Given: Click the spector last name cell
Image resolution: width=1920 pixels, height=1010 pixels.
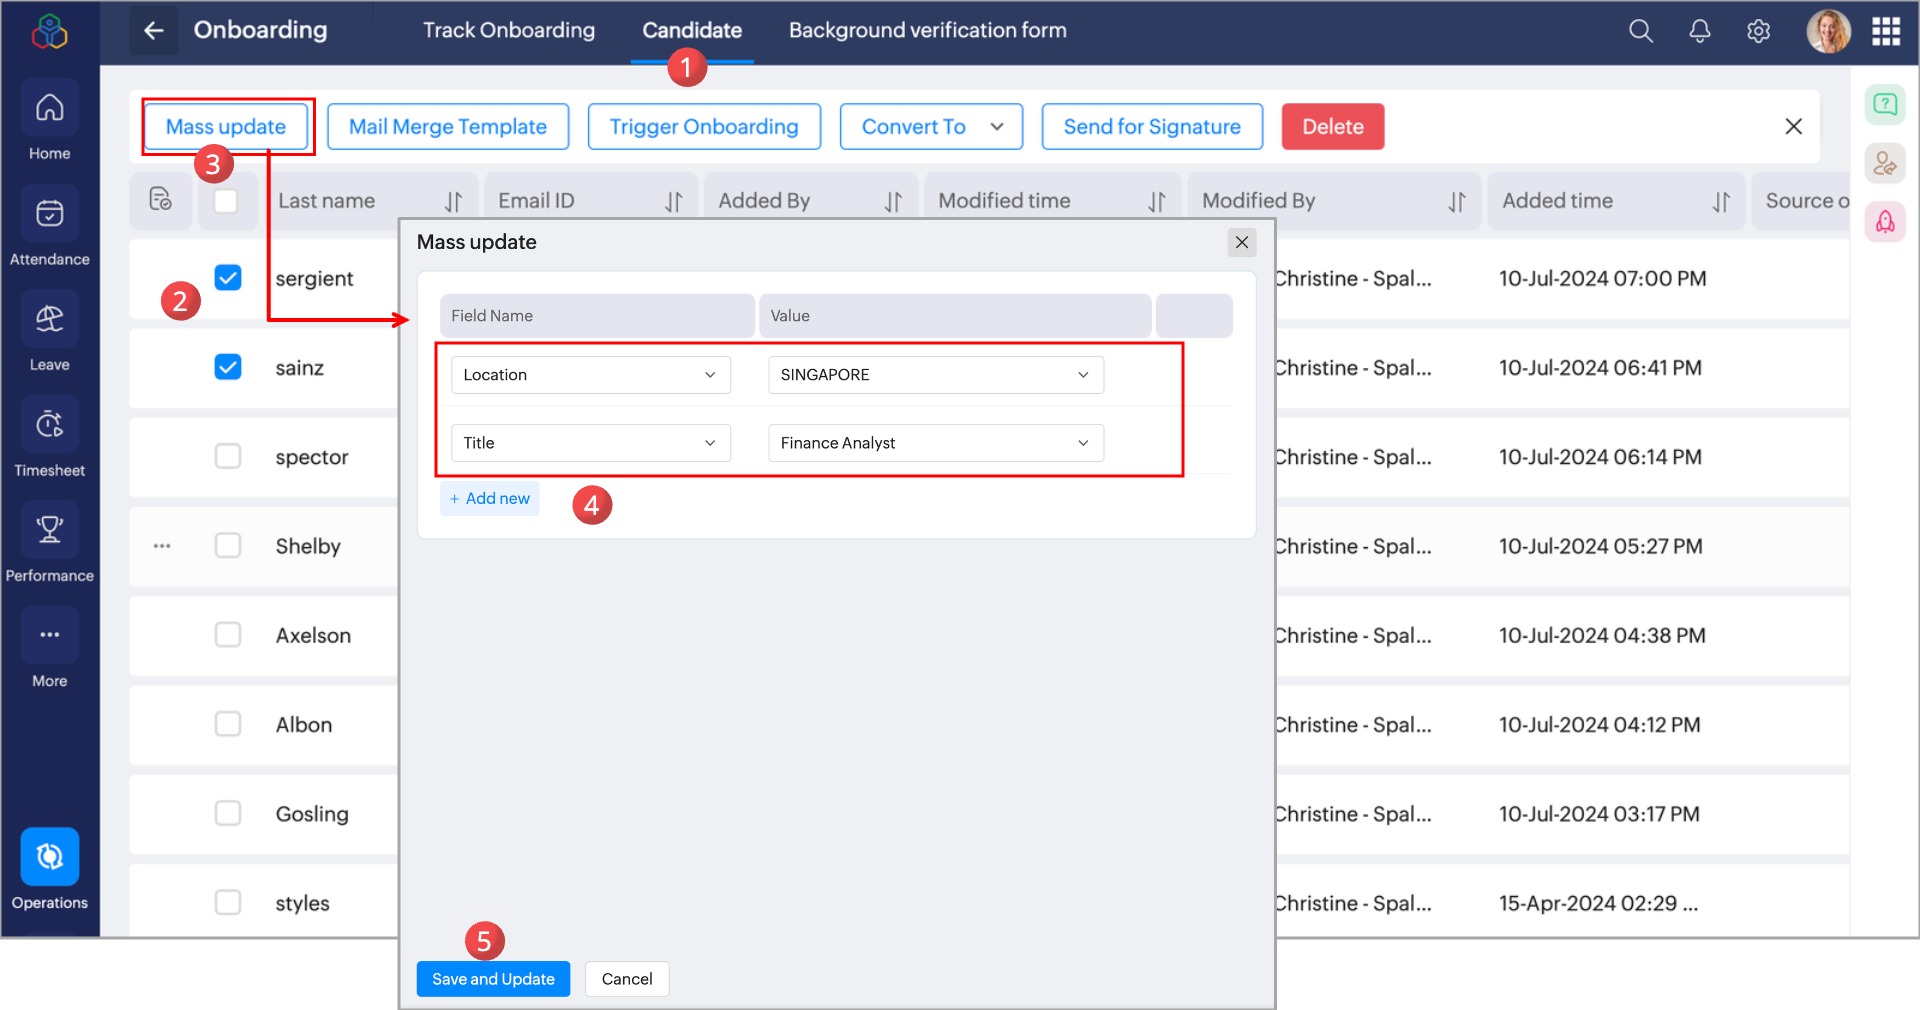Looking at the screenshot, I should [x=312, y=457].
